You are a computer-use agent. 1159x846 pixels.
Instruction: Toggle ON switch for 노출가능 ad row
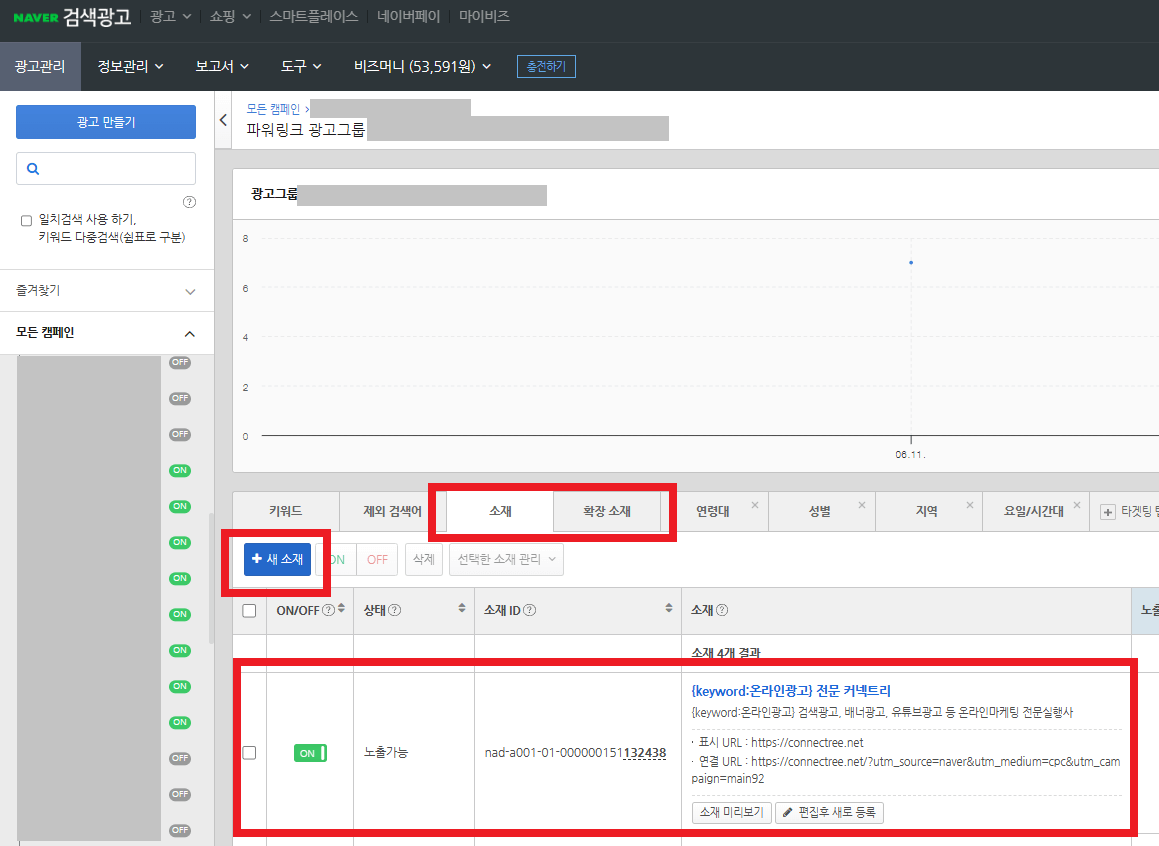tap(310, 753)
